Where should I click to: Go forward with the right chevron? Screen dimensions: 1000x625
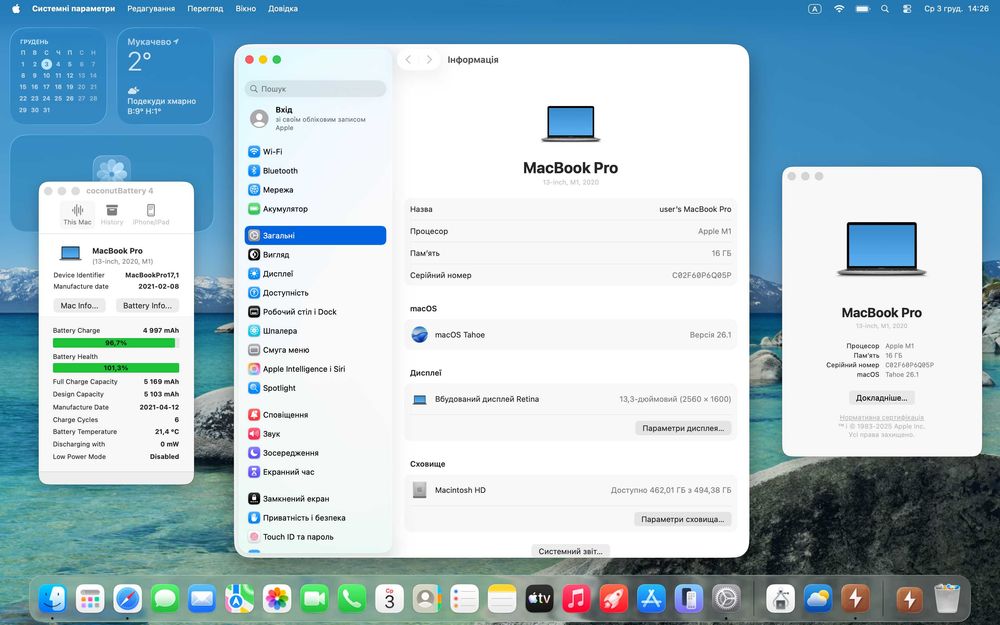tap(429, 60)
